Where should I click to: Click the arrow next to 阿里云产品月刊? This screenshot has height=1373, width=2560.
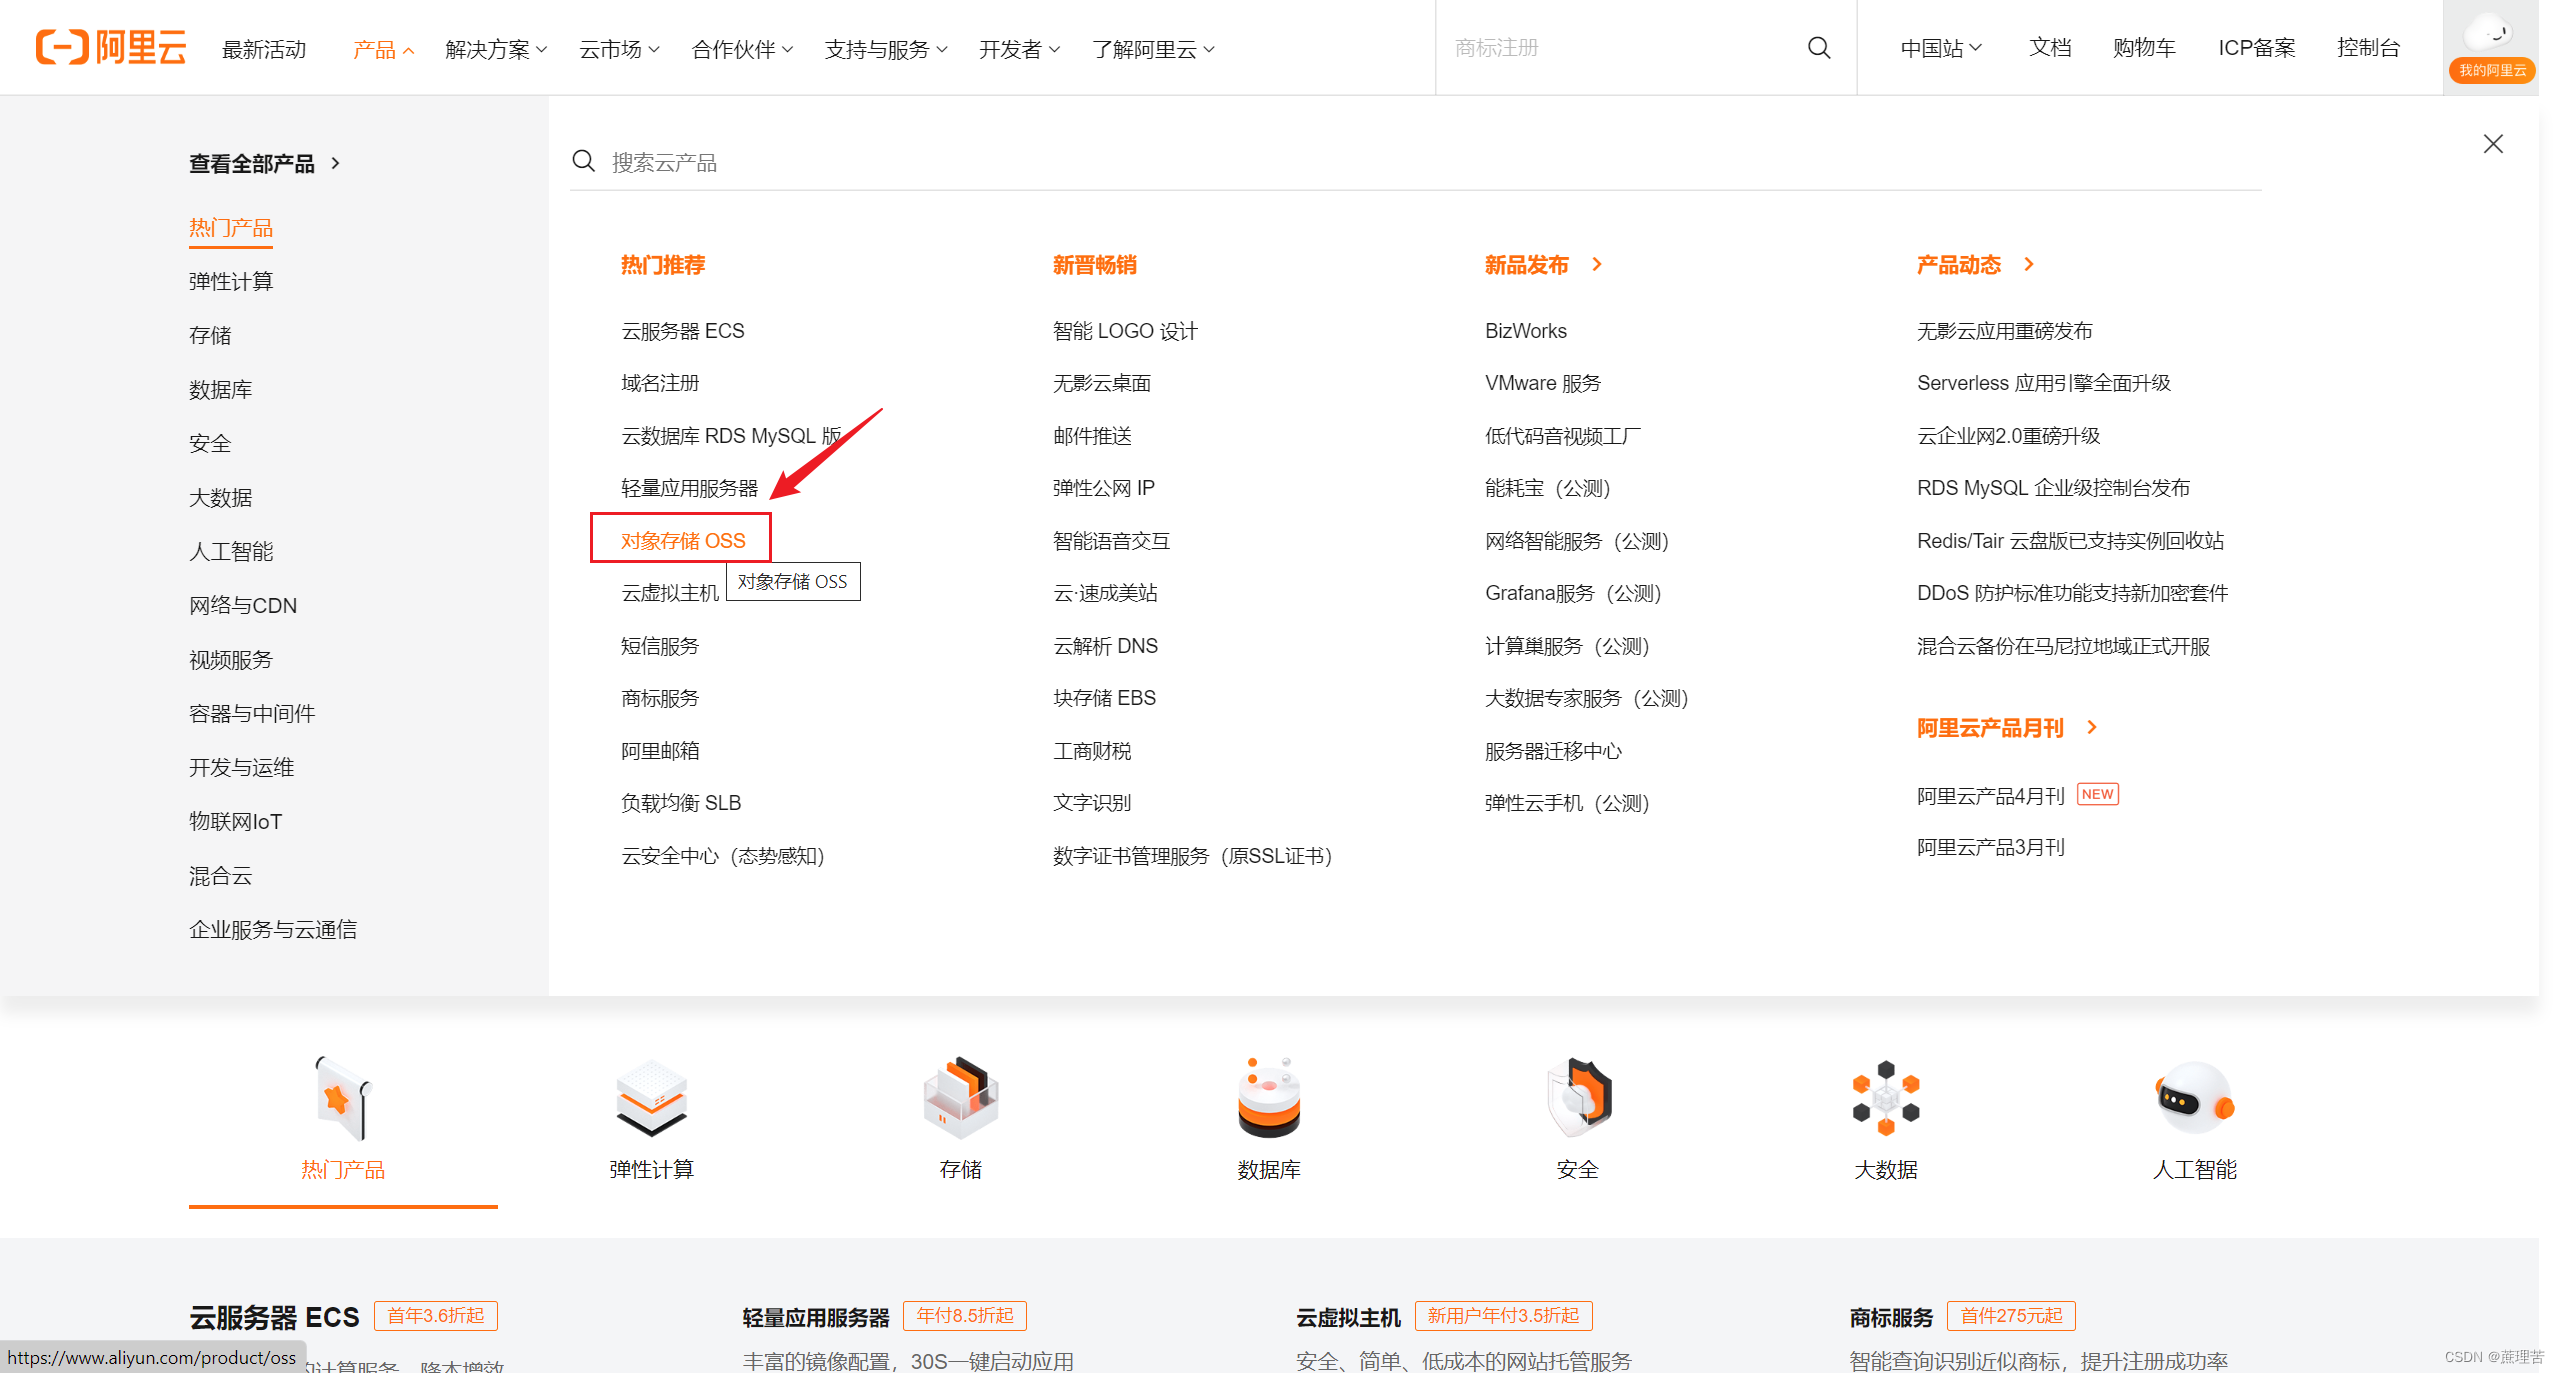coord(2092,727)
